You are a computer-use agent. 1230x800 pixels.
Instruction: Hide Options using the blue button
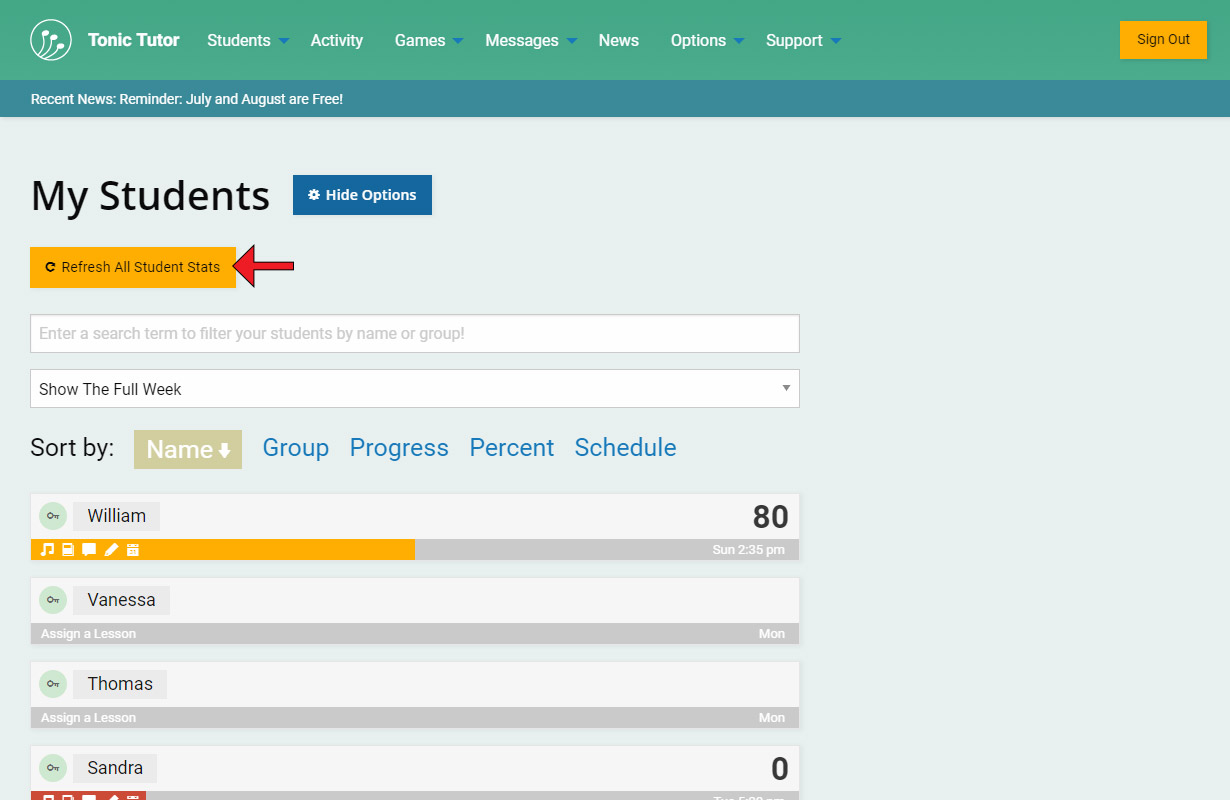(362, 195)
